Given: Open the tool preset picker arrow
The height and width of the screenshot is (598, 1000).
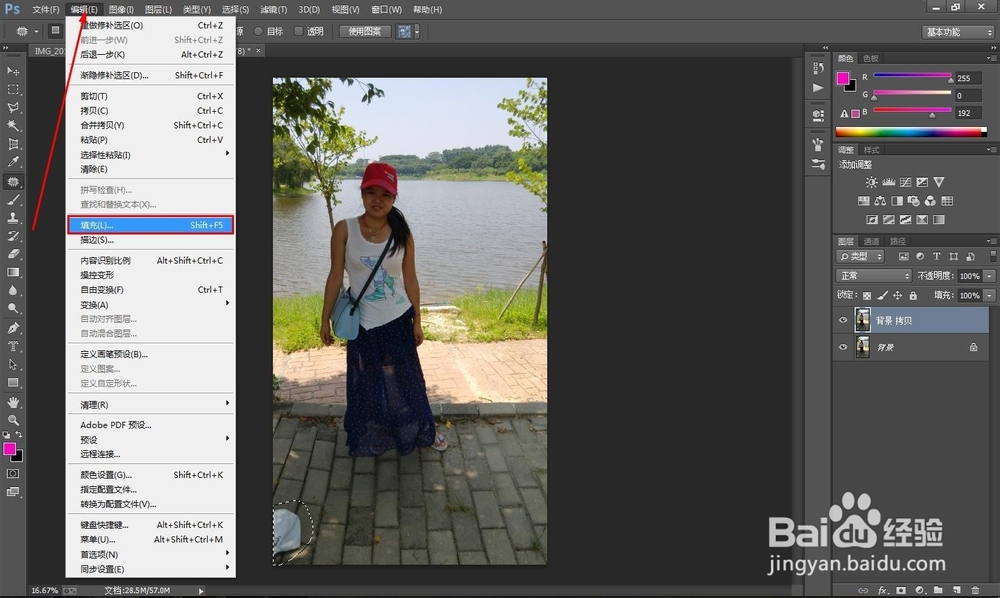Looking at the screenshot, I should (36, 31).
